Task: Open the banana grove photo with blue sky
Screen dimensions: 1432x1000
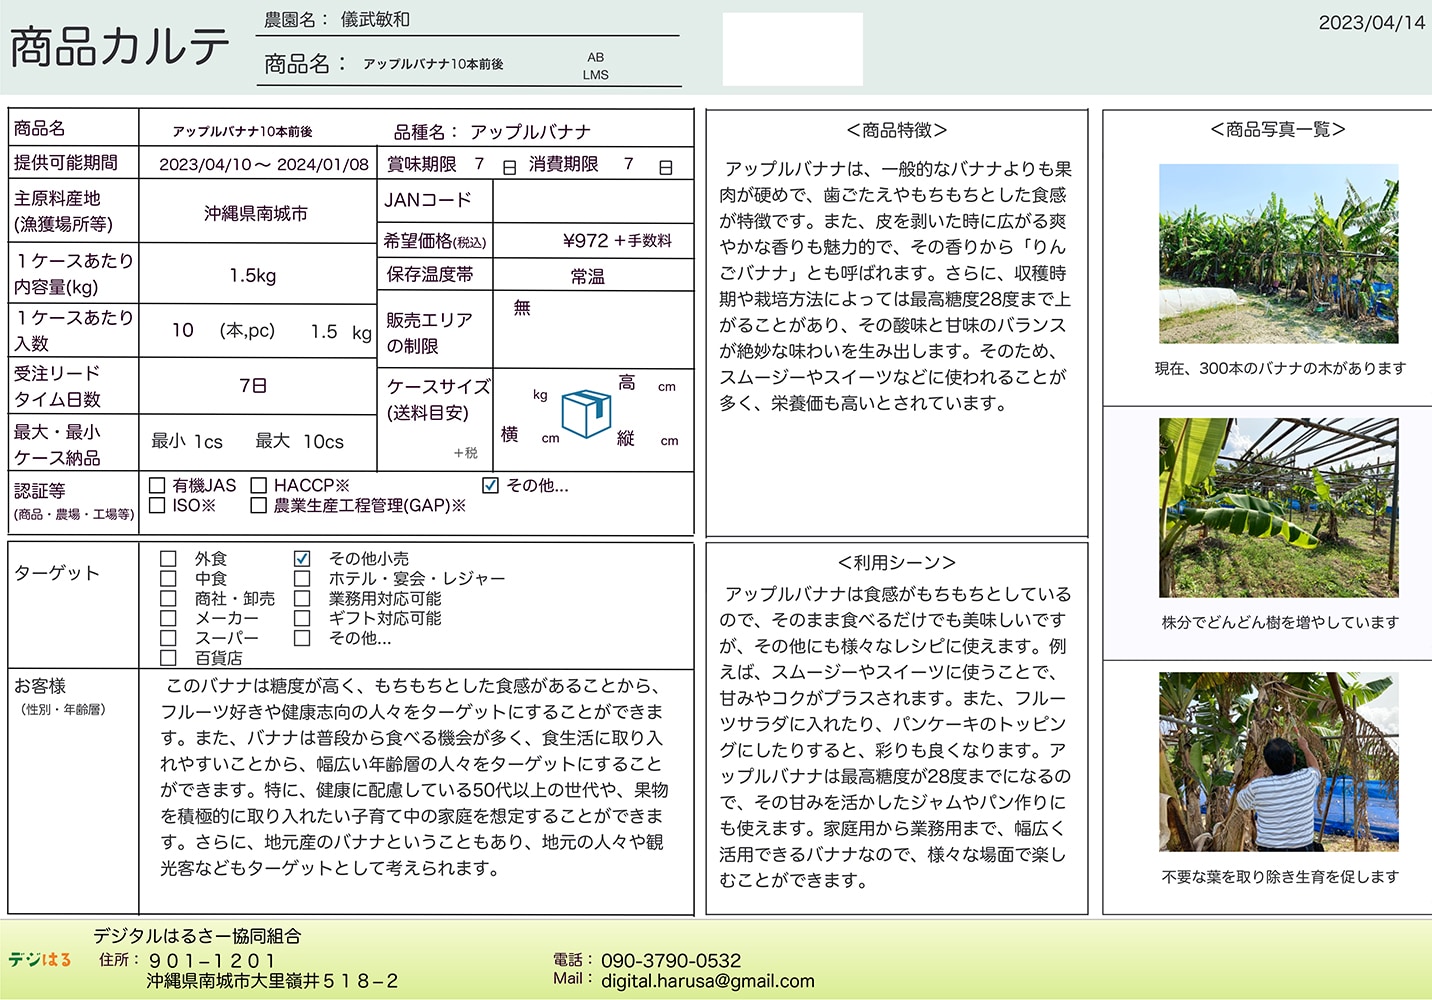Action: [x=1278, y=254]
